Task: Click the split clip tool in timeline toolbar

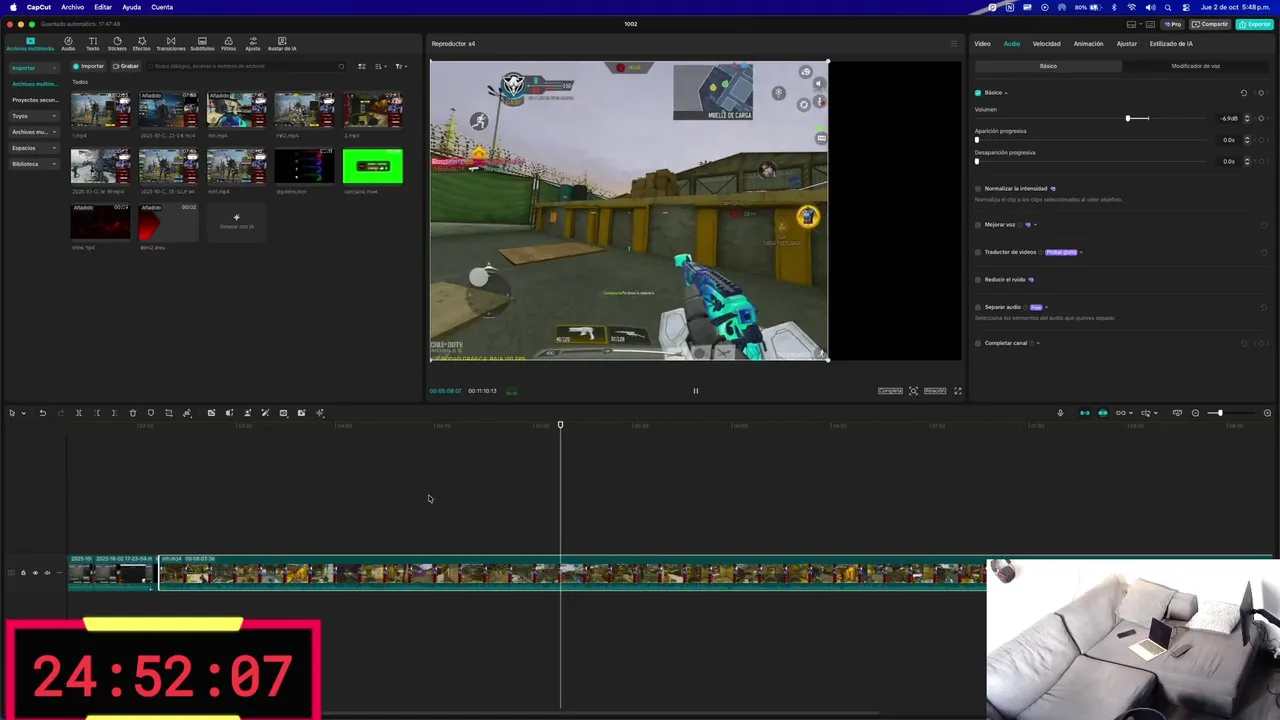Action: click(x=79, y=413)
